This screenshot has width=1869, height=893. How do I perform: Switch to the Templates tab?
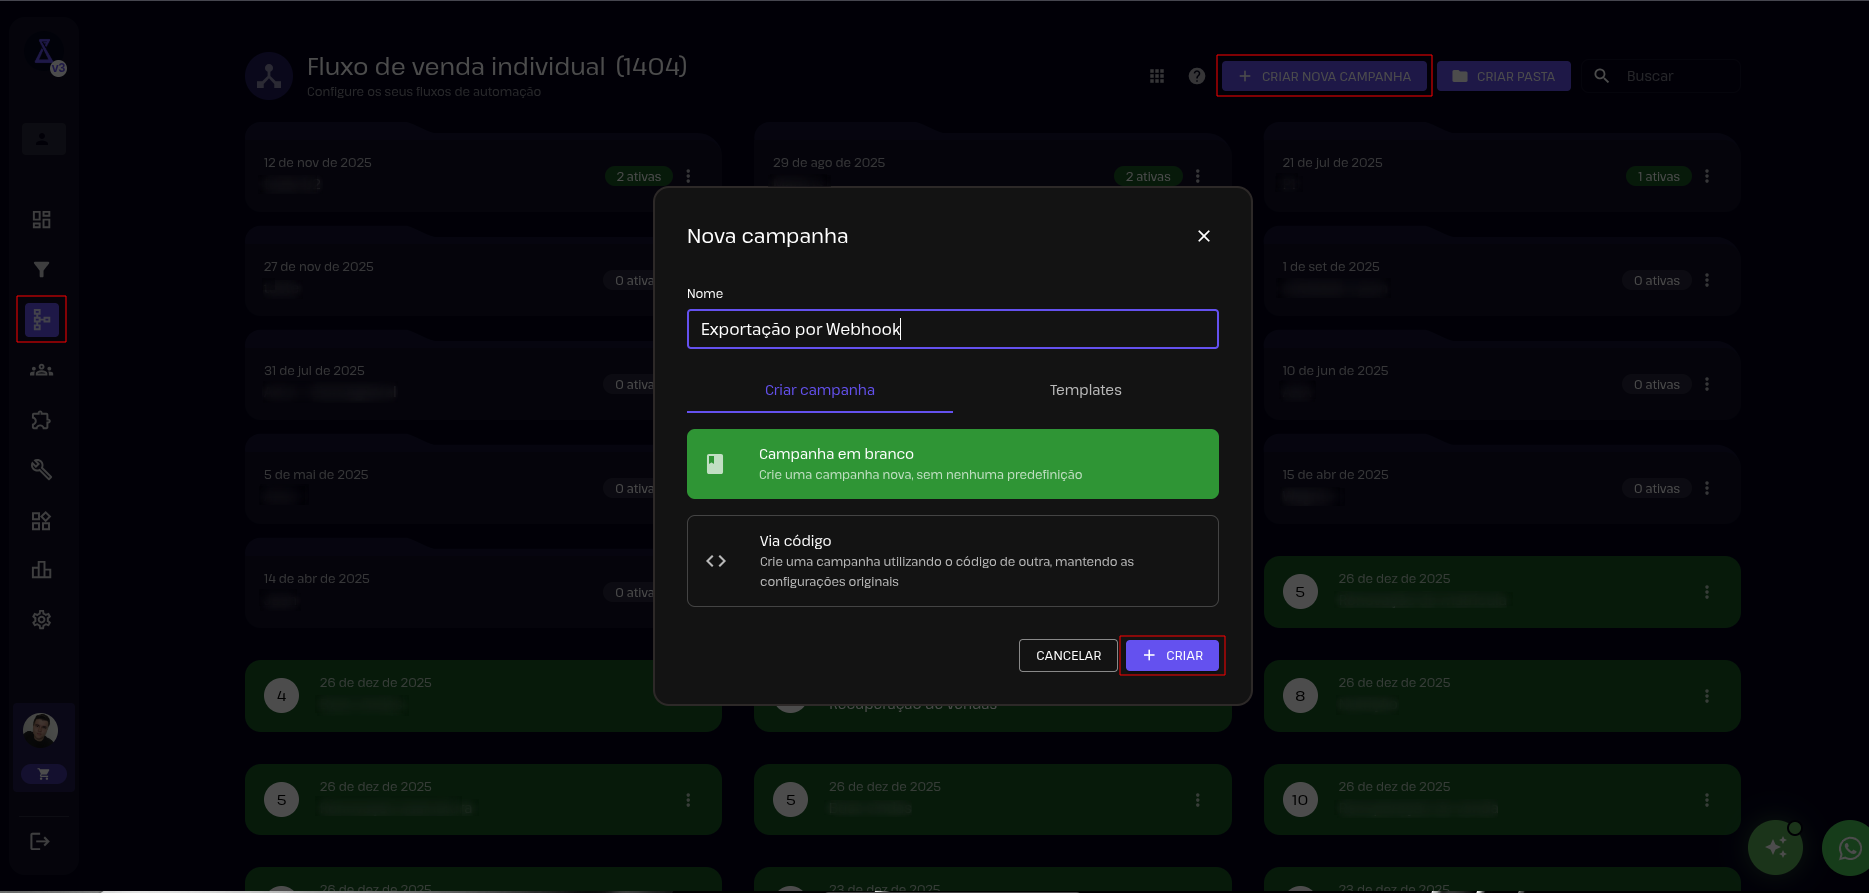click(x=1085, y=390)
